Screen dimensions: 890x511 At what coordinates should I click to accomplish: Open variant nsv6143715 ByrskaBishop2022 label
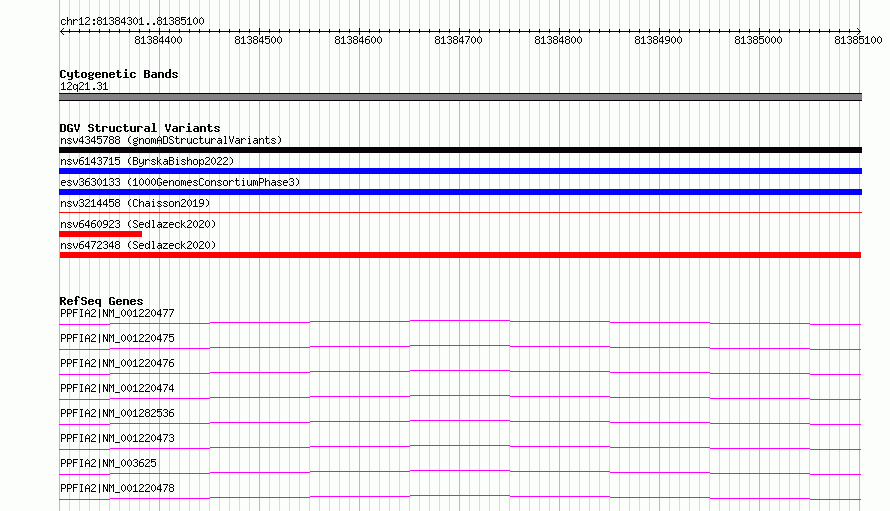click(x=147, y=161)
